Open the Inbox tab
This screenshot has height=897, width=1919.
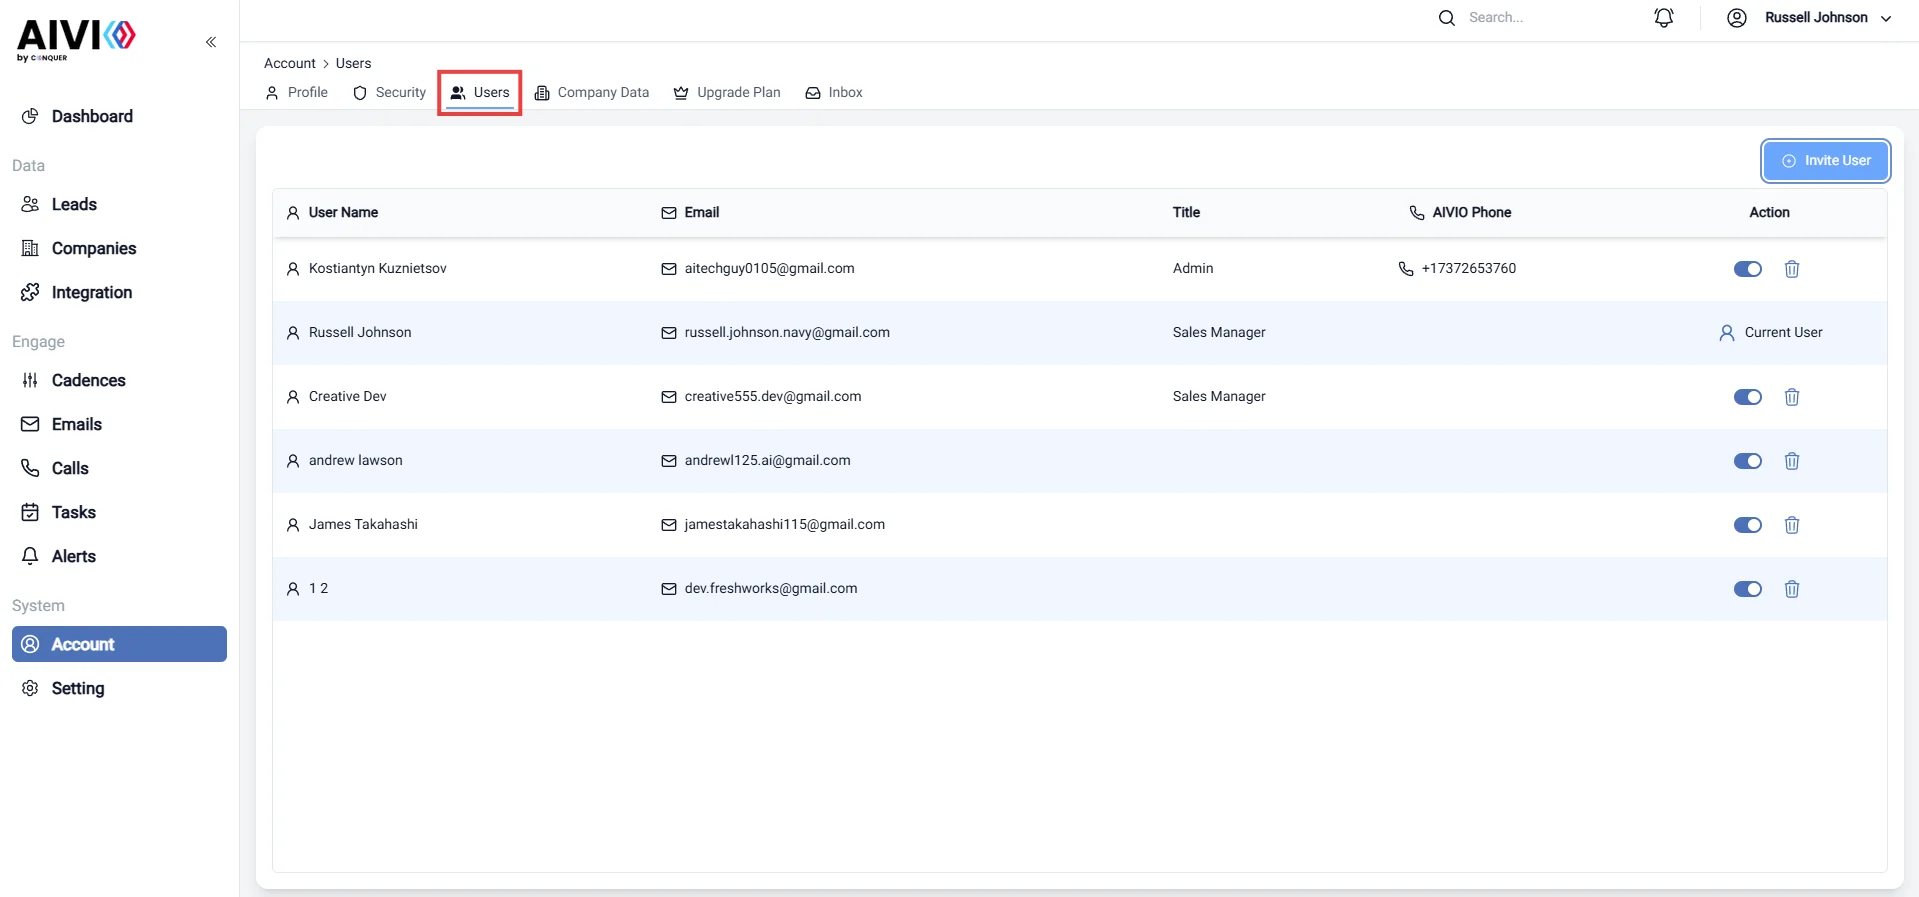coord(834,92)
